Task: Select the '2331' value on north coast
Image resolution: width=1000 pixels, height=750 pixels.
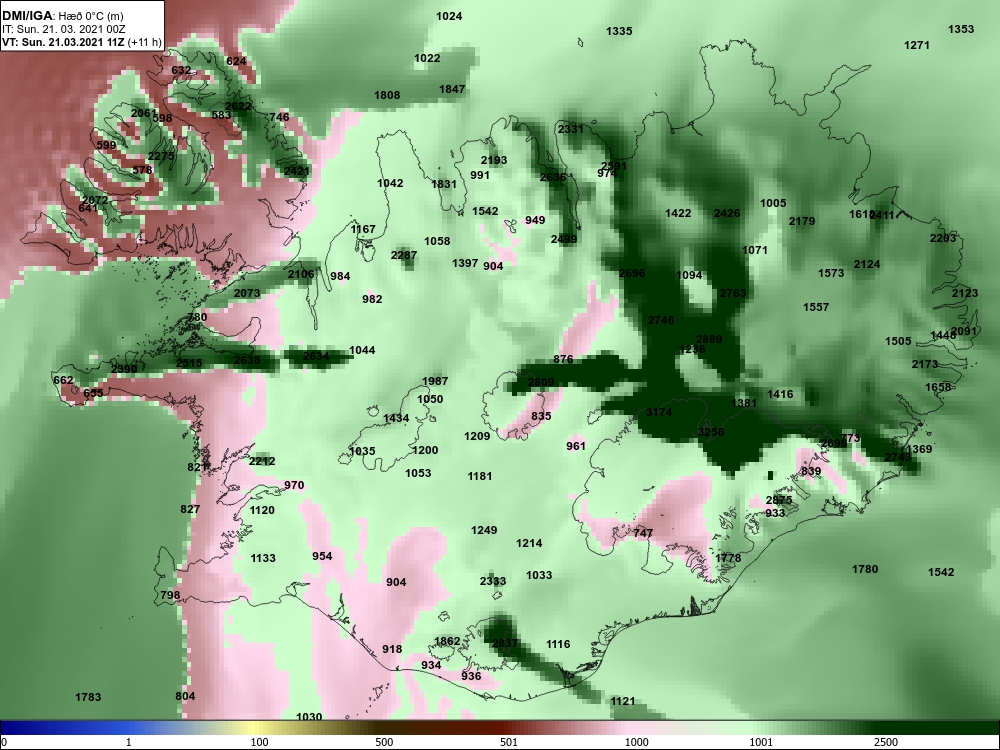Action: coord(571,128)
